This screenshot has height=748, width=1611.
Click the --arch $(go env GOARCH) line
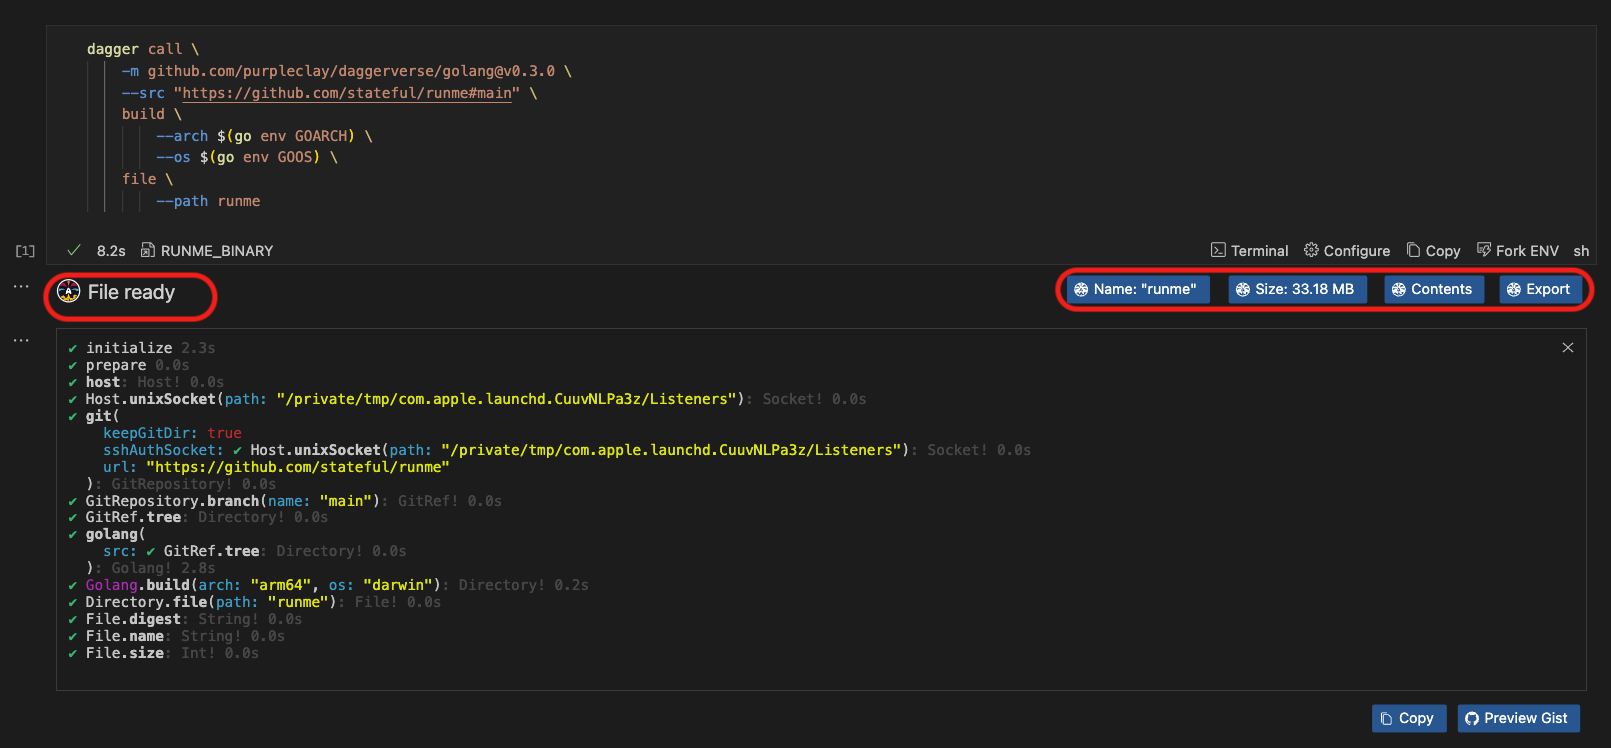pyautogui.click(x=264, y=136)
